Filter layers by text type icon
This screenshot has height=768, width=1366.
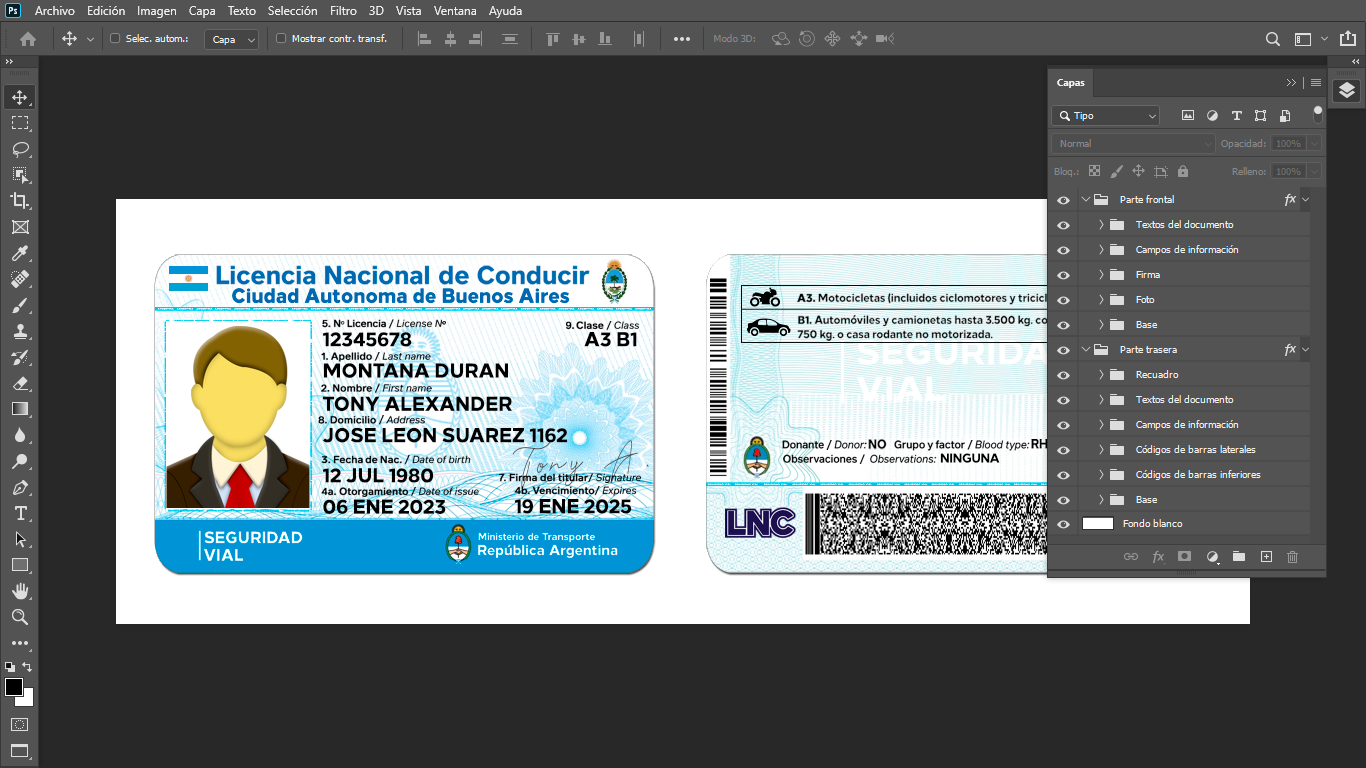pyautogui.click(x=1236, y=116)
